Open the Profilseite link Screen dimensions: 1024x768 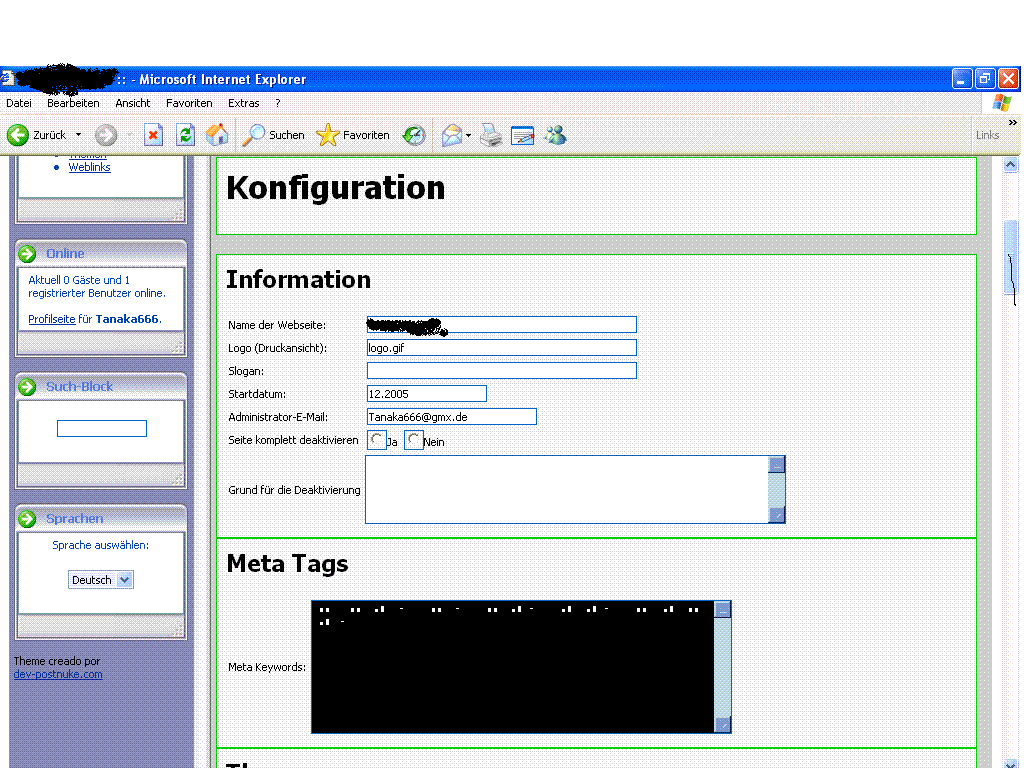(x=51, y=319)
